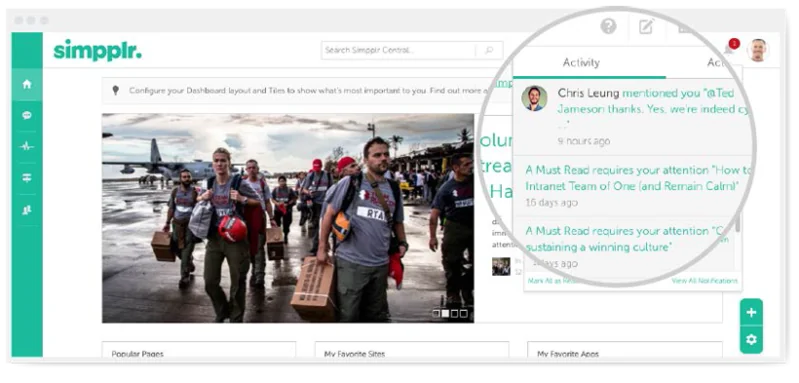The image size is (799, 383).
Task: Click the simpplr logo
Action: [97, 50]
